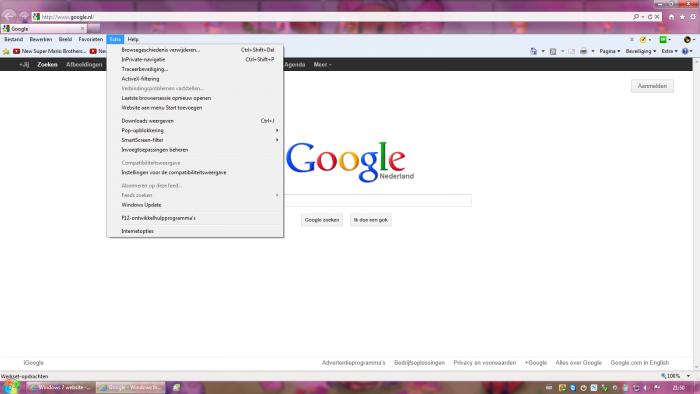Click the Read Mail icon in command bar
The height and width of the screenshot is (394, 700).
coord(571,51)
